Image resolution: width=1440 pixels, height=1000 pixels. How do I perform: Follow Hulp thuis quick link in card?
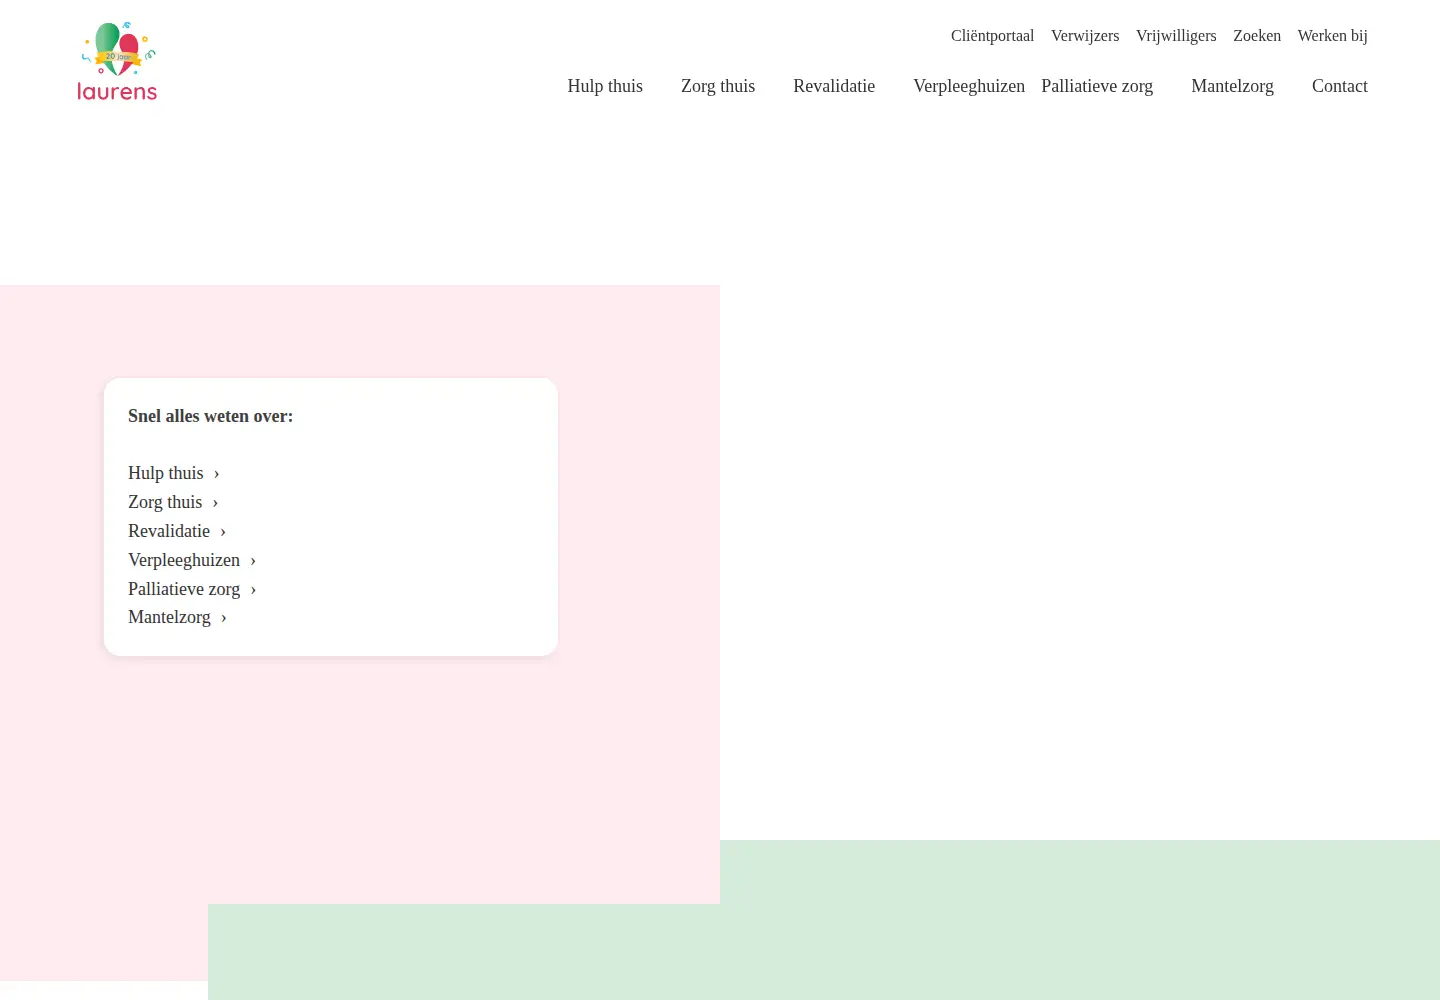pos(174,473)
